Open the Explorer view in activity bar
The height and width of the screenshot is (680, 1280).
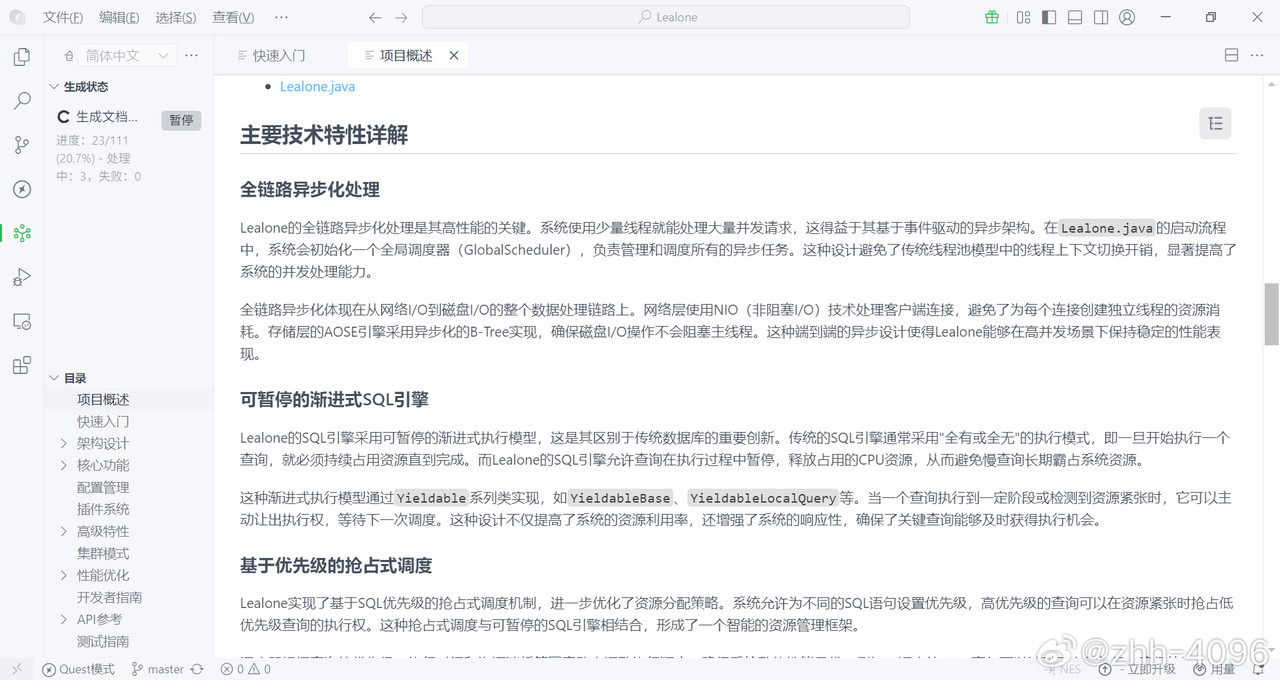[22, 57]
